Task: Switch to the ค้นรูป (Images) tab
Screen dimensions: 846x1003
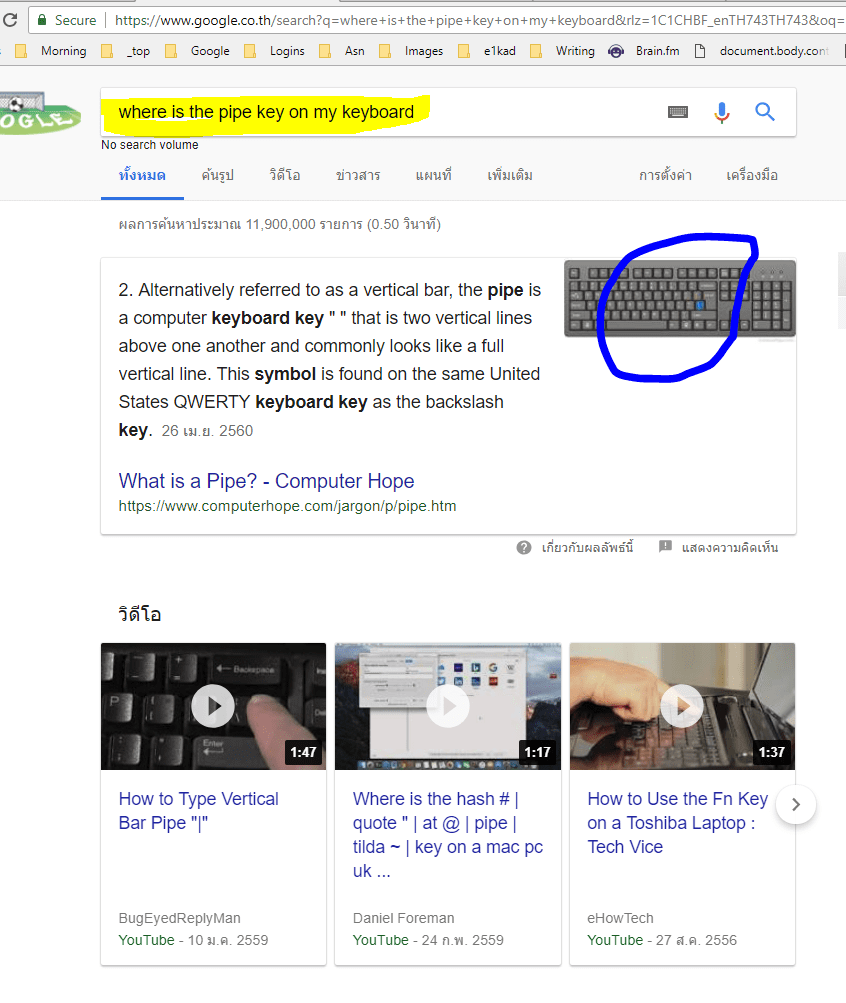Action: click(217, 175)
